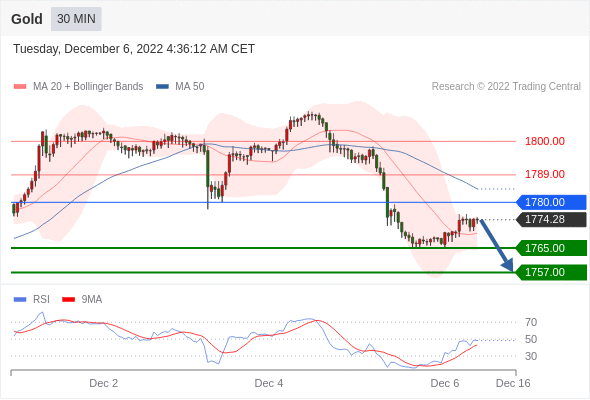This screenshot has width=590, height=400.
Task: Click the RSI legend label
Action: tap(41, 300)
